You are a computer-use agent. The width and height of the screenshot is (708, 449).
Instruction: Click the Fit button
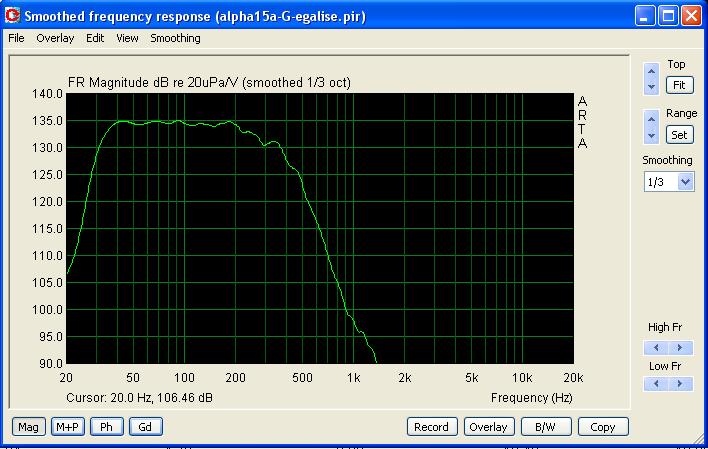point(680,85)
